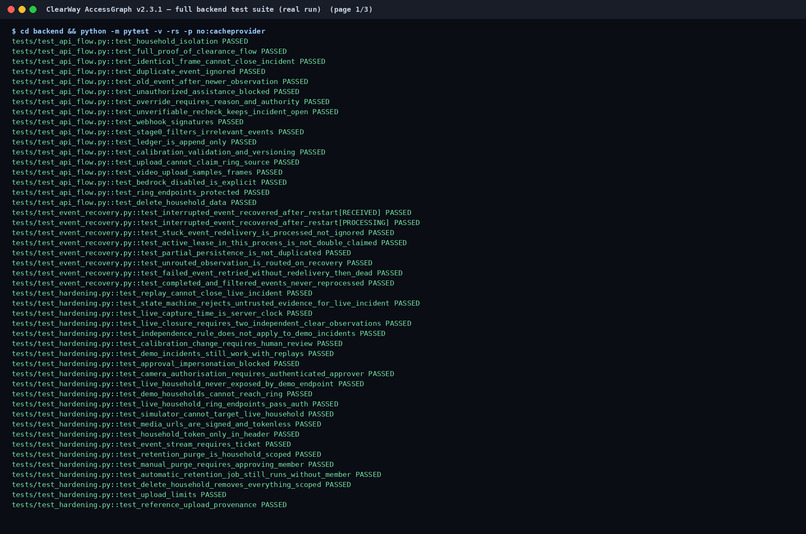Click the test_stage0_filters_irrelevant_events line

pos(158,132)
